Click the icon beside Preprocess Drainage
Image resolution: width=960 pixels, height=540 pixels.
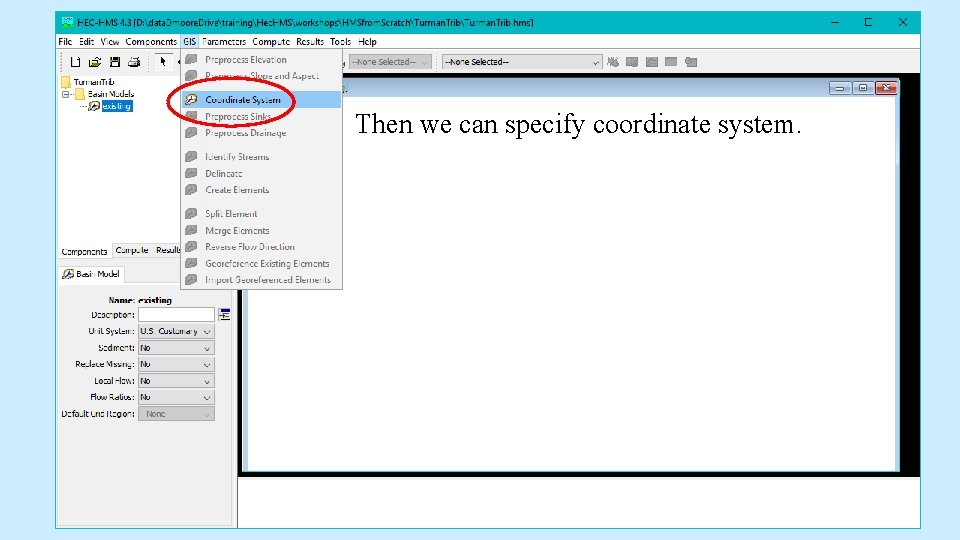[192, 133]
